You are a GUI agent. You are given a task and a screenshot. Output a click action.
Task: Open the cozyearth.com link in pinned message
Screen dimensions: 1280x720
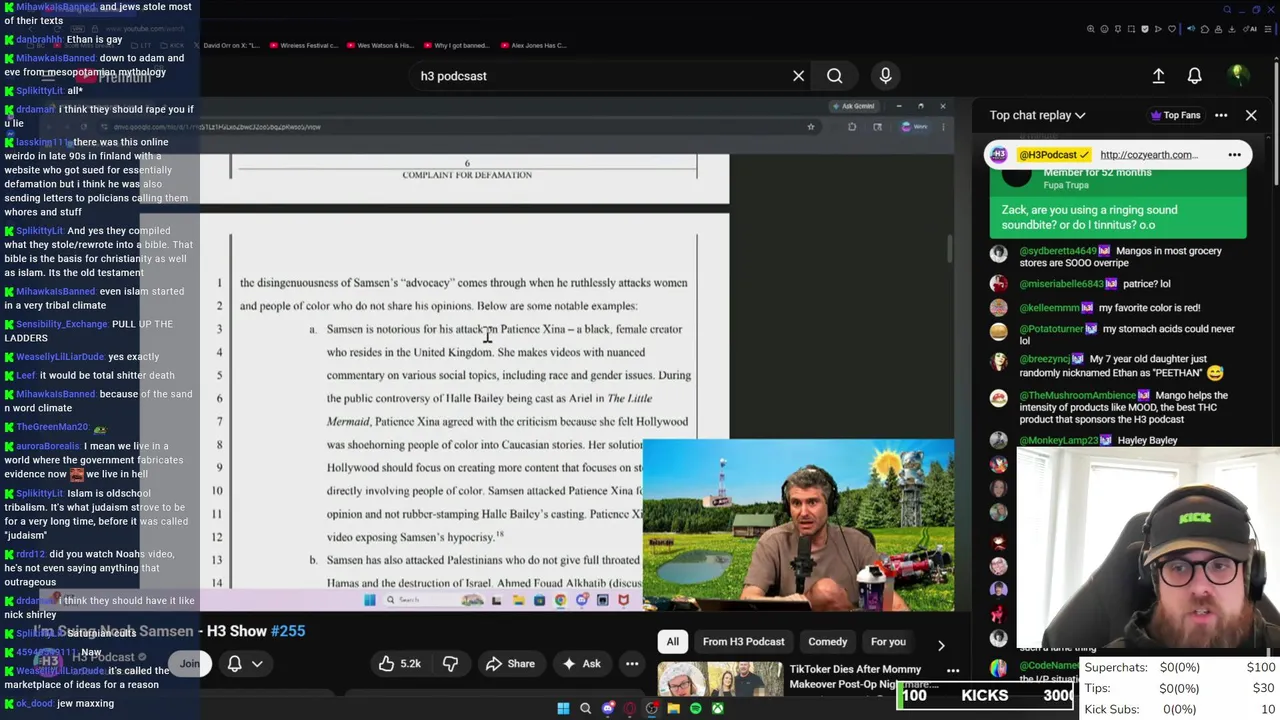[1148, 155]
